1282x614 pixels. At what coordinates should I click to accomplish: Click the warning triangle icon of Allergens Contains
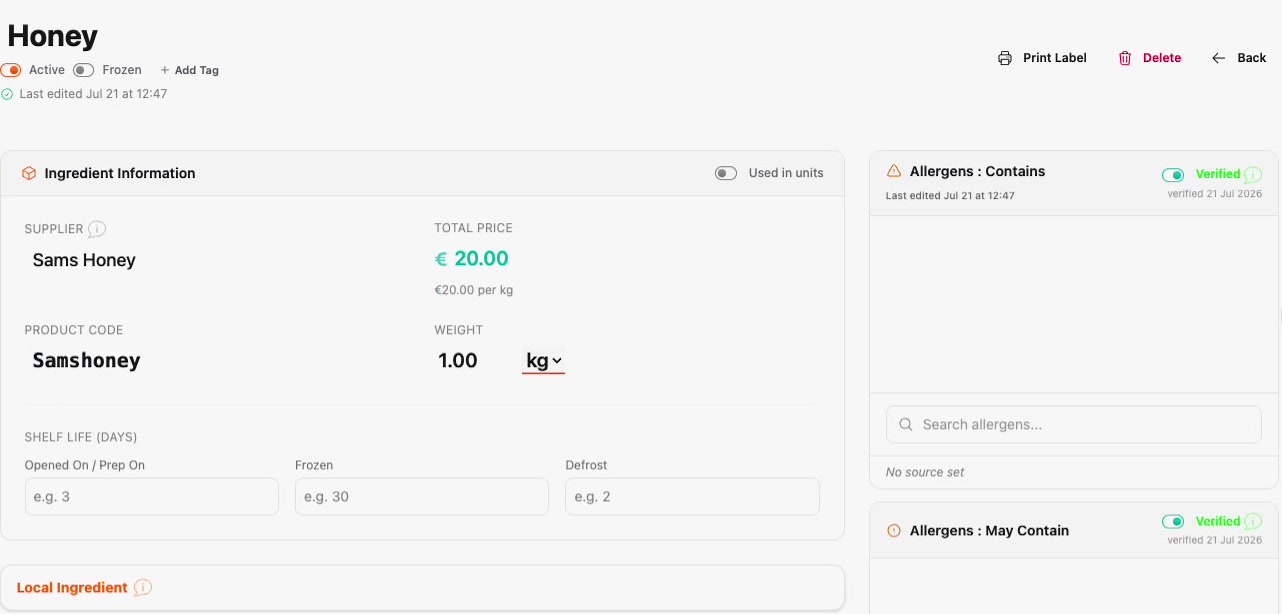coord(894,171)
